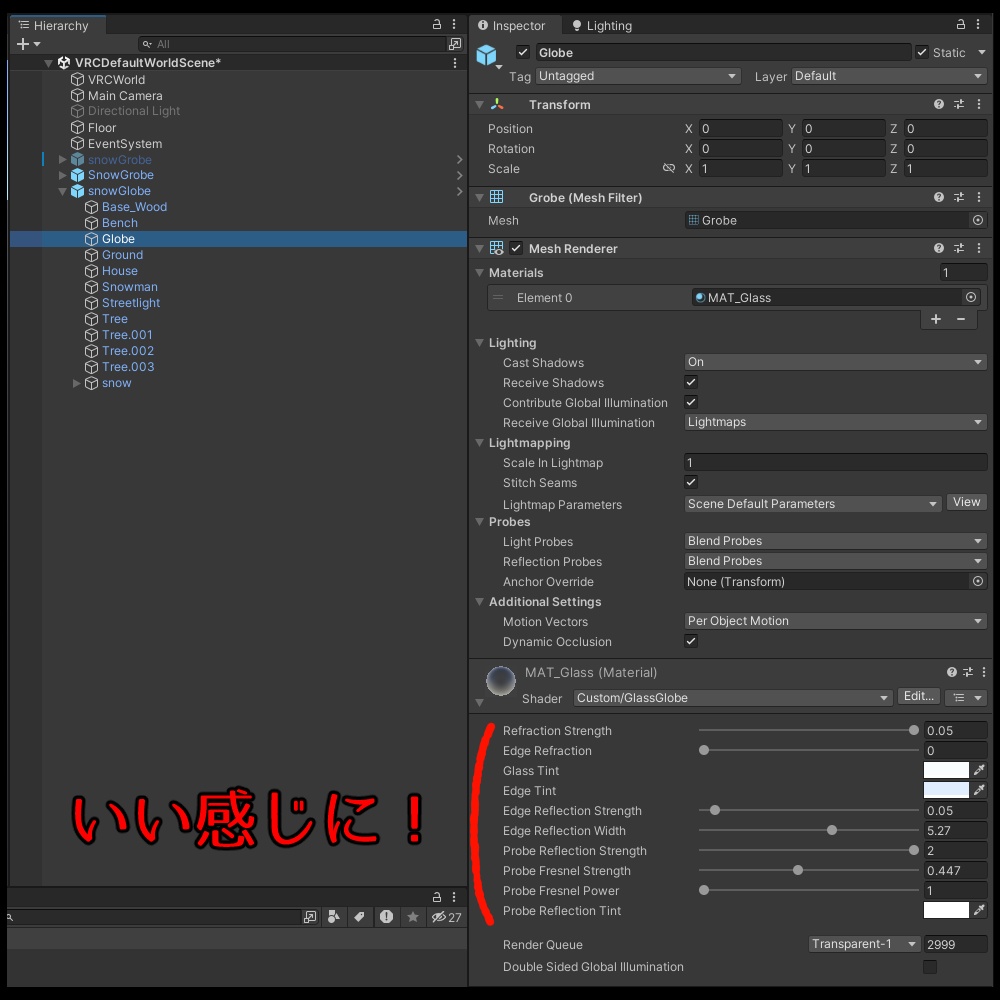Toggle the Static checkbox

(922, 52)
